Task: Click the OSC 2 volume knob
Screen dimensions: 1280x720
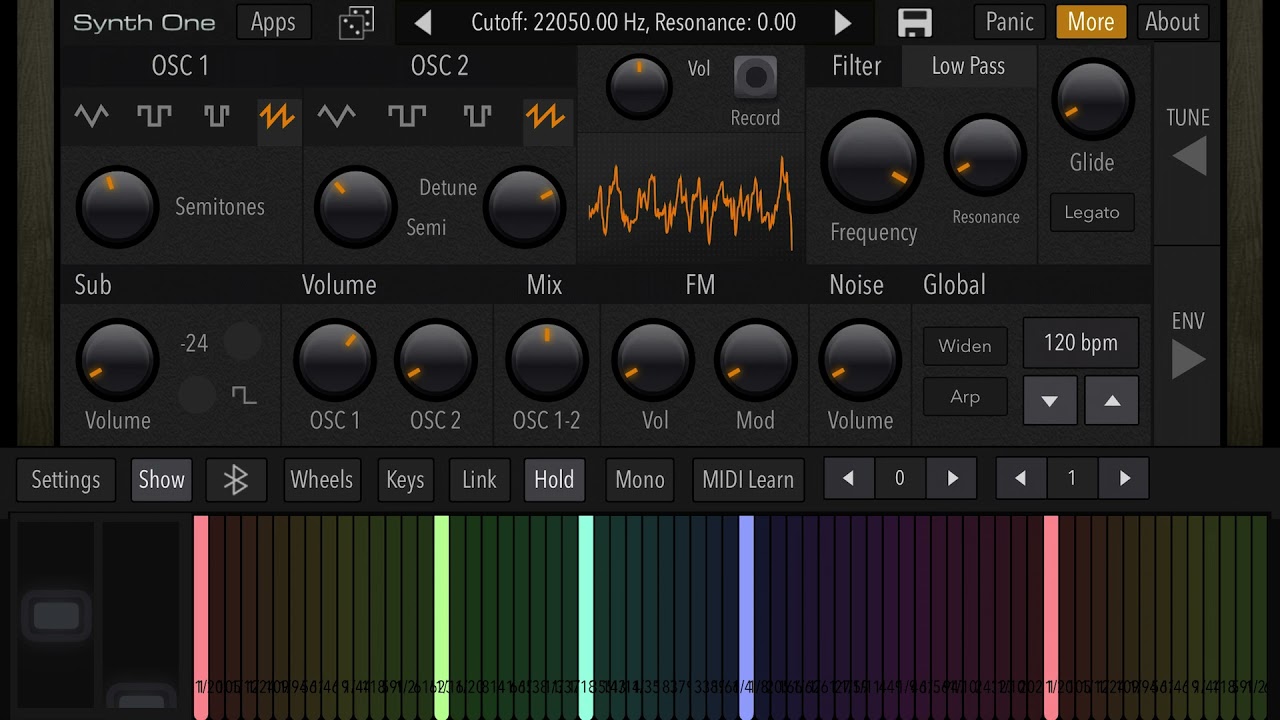Action: point(435,361)
